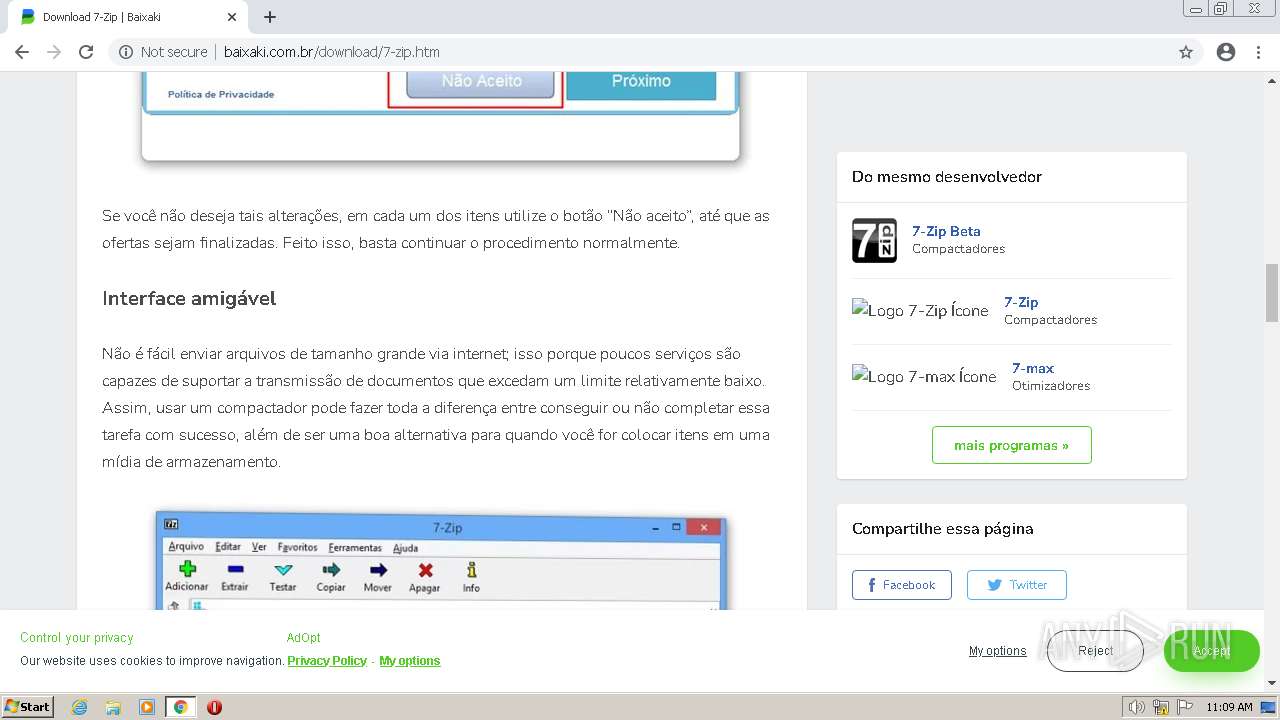Click the 7-Zip Beta logo icon

pyautogui.click(x=874, y=240)
